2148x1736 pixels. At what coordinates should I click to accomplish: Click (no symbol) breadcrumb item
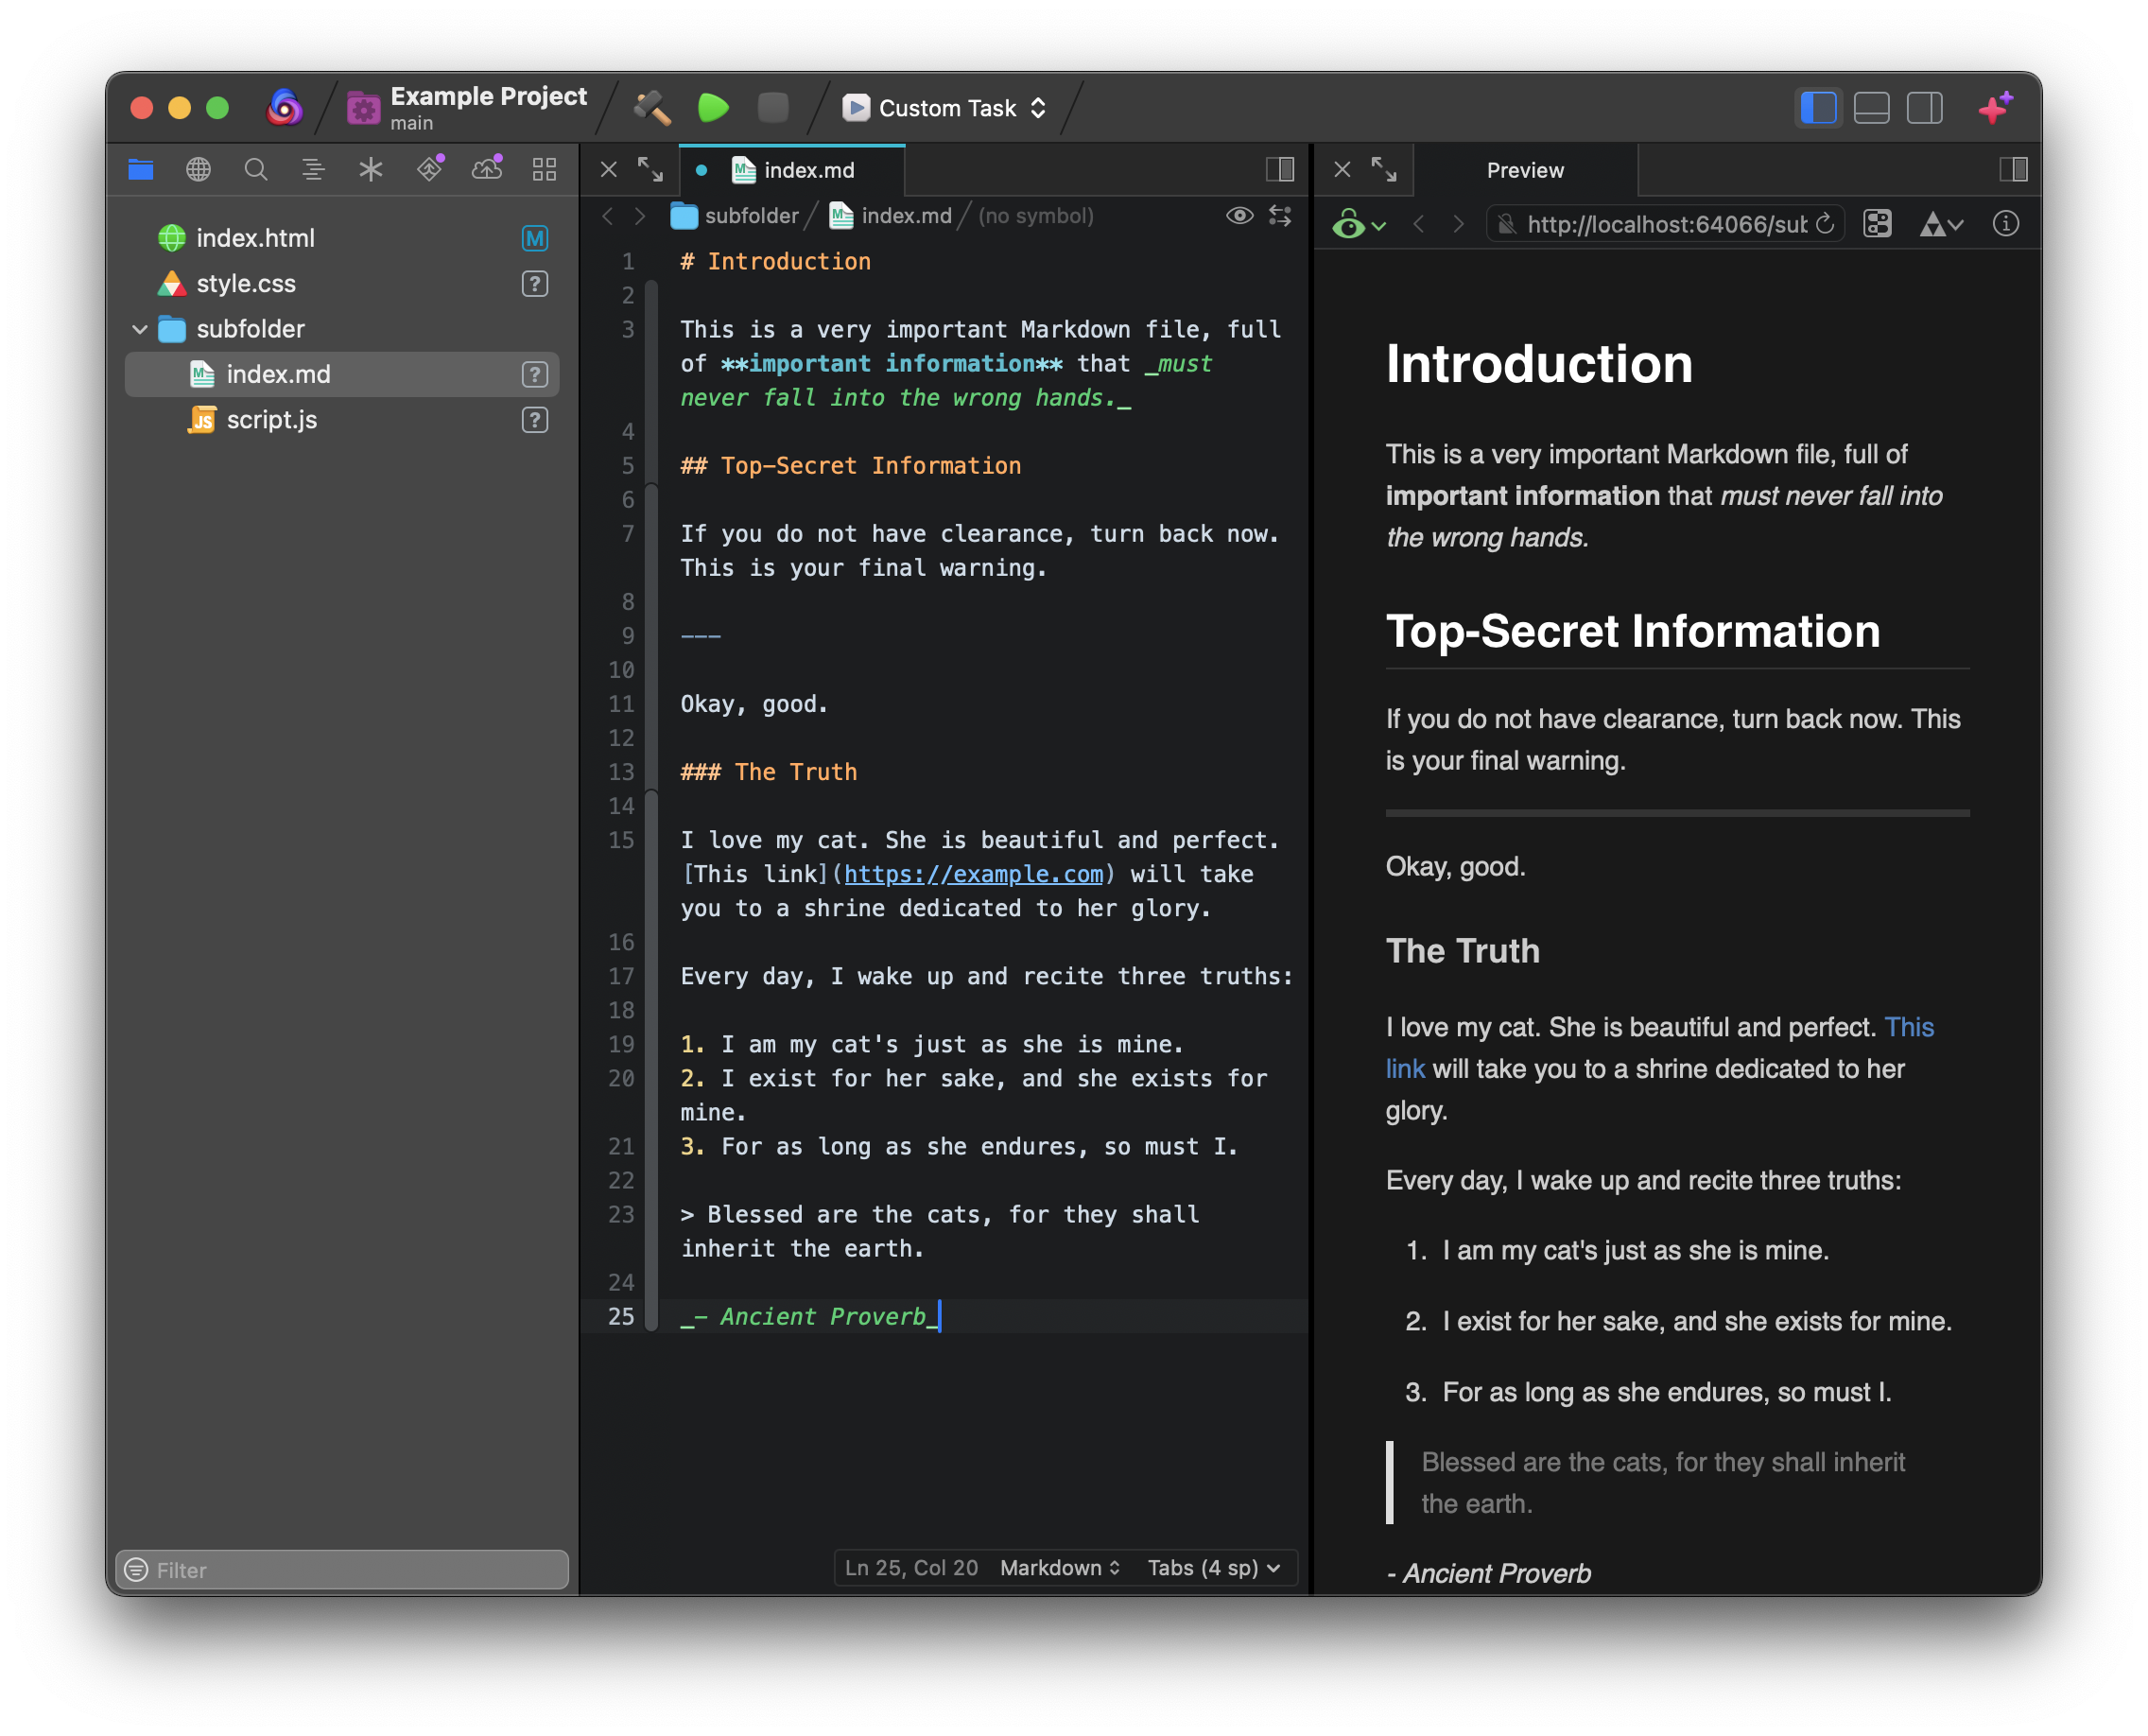coord(1035,216)
